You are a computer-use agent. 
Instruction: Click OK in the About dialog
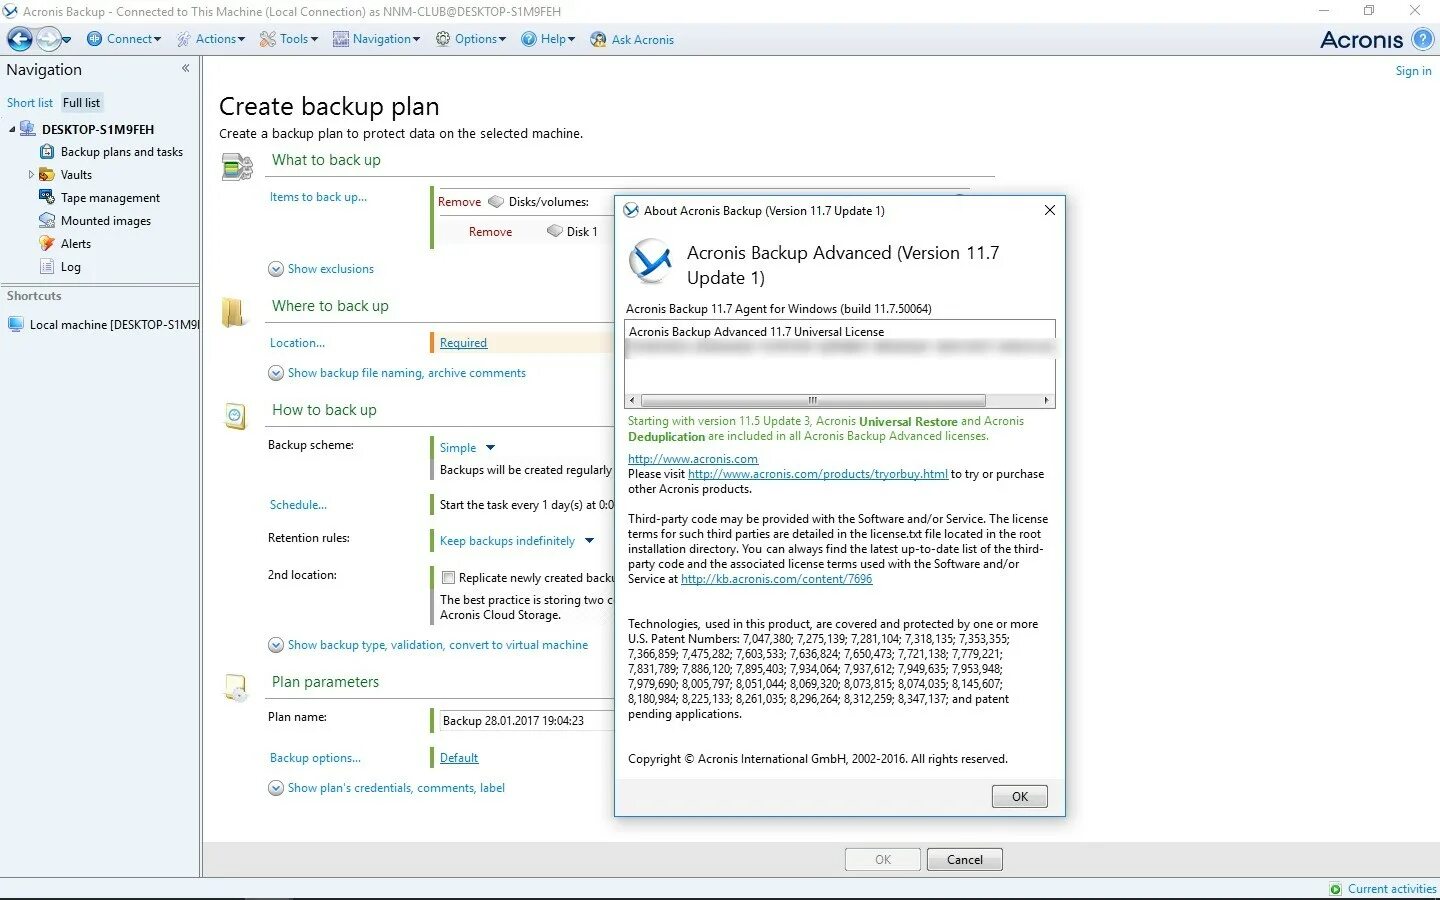pos(1020,797)
